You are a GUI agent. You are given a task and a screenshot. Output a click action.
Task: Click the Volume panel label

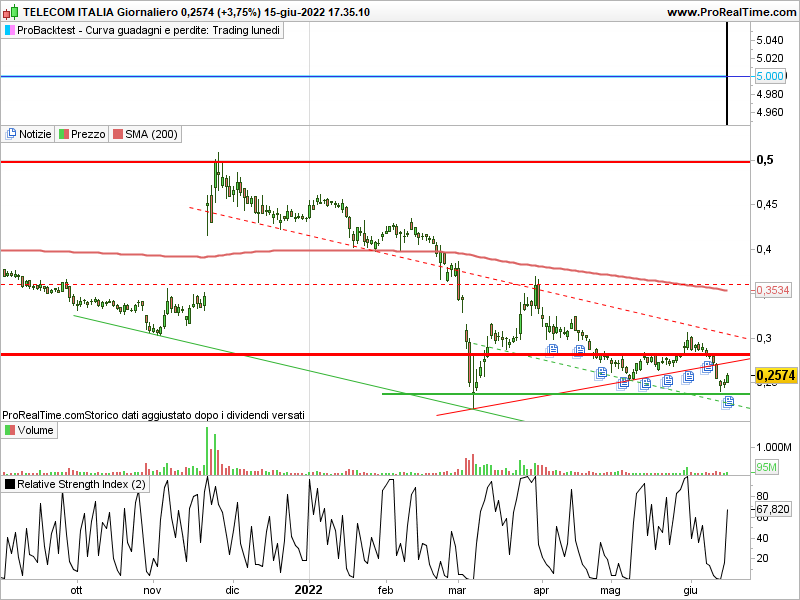click(35, 430)
